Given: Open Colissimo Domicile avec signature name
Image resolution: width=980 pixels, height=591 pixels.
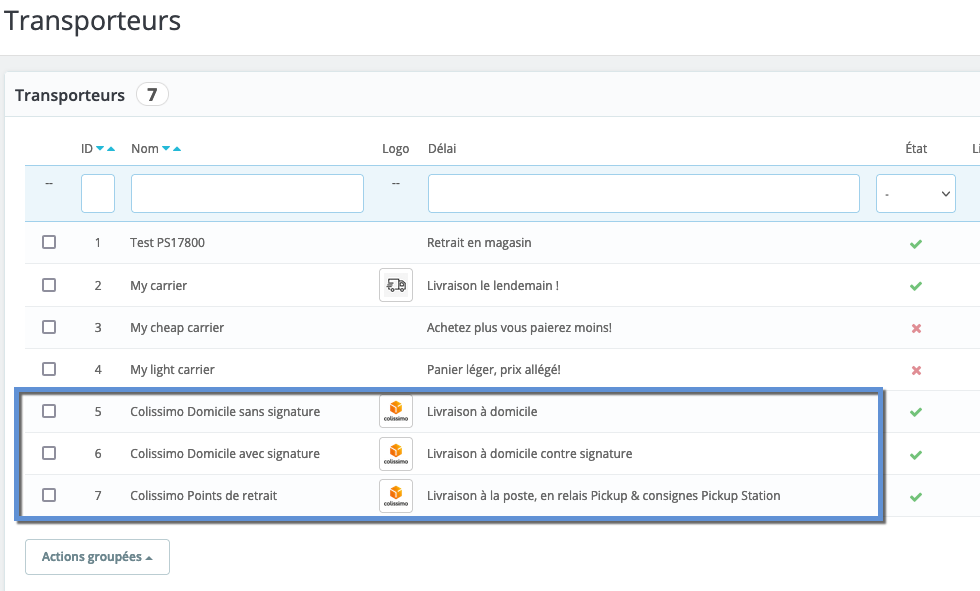Looking at the screenshot, I should tap(225, 454).
